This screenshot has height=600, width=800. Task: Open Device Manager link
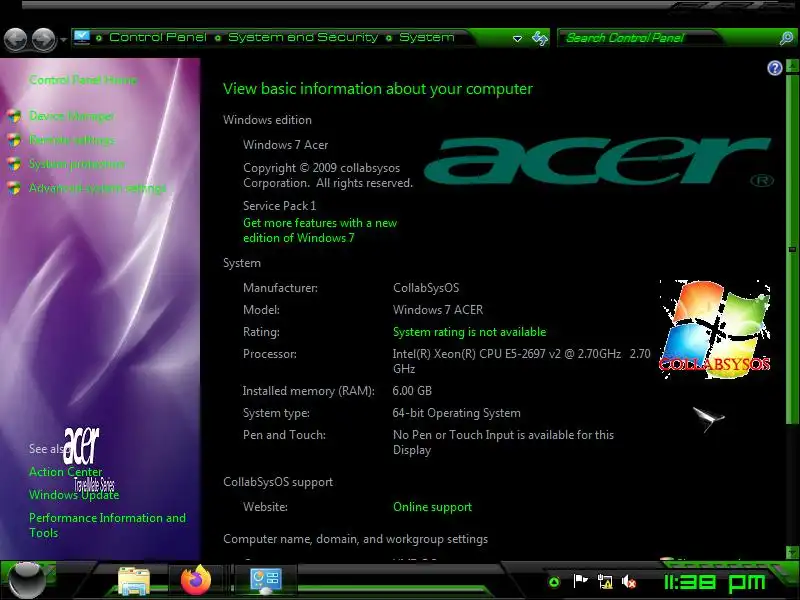[72, 116]
